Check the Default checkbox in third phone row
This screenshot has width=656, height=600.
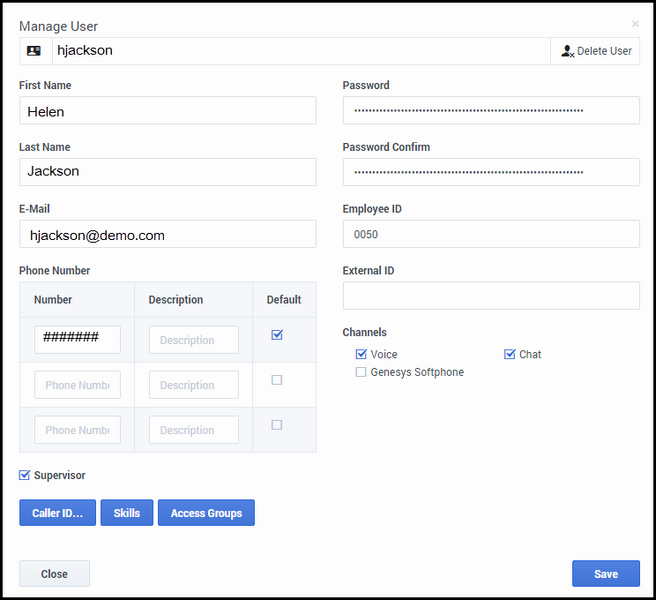pyautogui.click(x=277, y=425)
